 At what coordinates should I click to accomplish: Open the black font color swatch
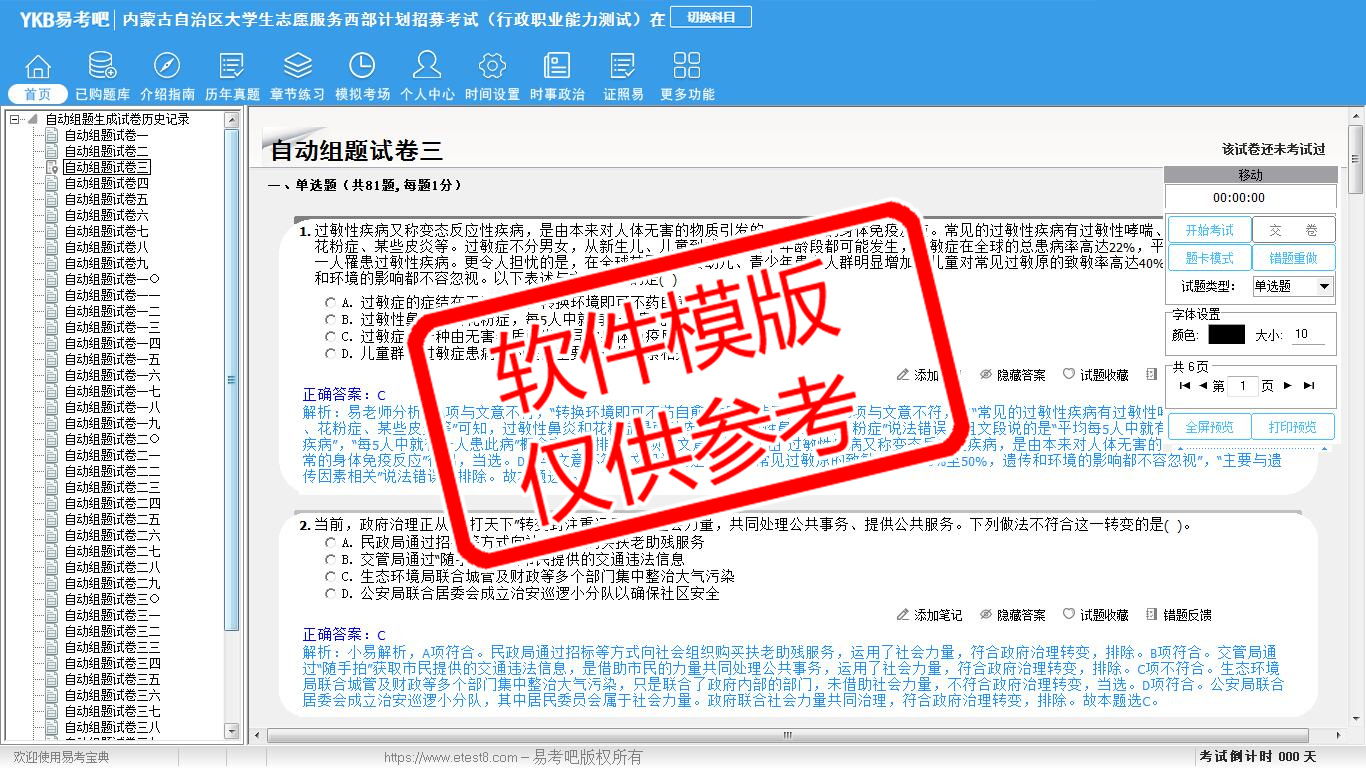point(1226,335)
